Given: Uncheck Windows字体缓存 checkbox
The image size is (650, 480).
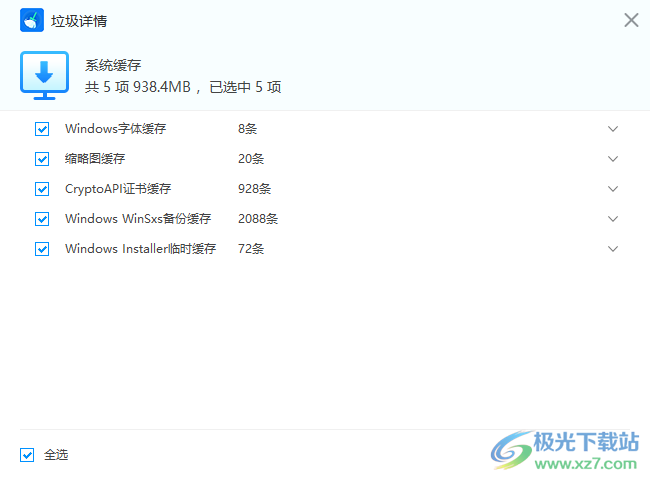Looking at the screenshot, I should click(x=42, y=129).
